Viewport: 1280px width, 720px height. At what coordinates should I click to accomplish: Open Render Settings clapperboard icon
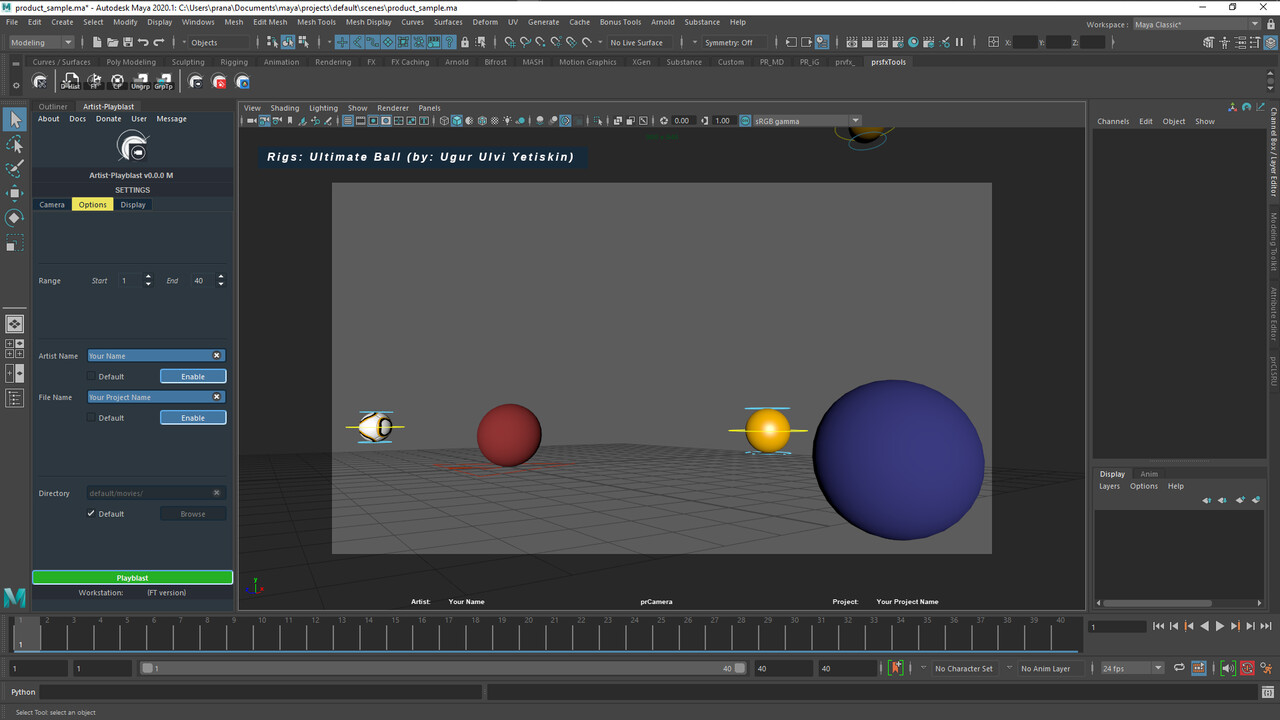900,42
